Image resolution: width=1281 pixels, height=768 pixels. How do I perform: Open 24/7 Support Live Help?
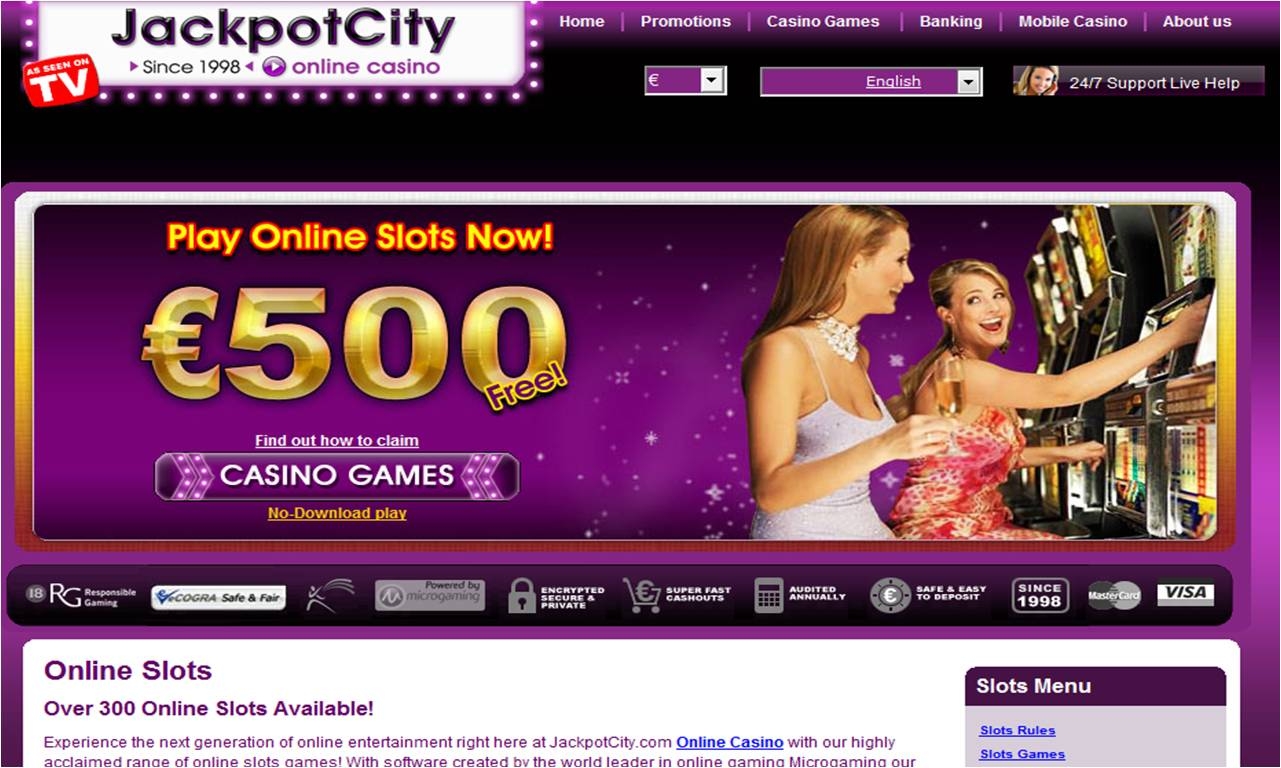point(1139,83)
